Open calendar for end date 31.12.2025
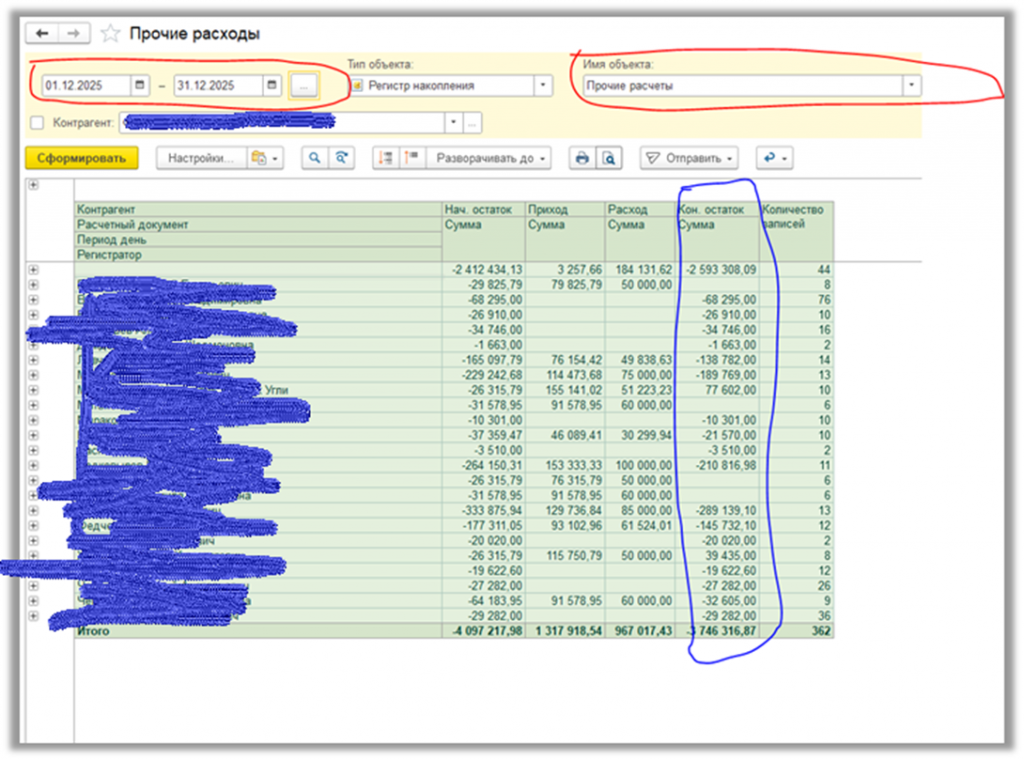 click(271, 86)
